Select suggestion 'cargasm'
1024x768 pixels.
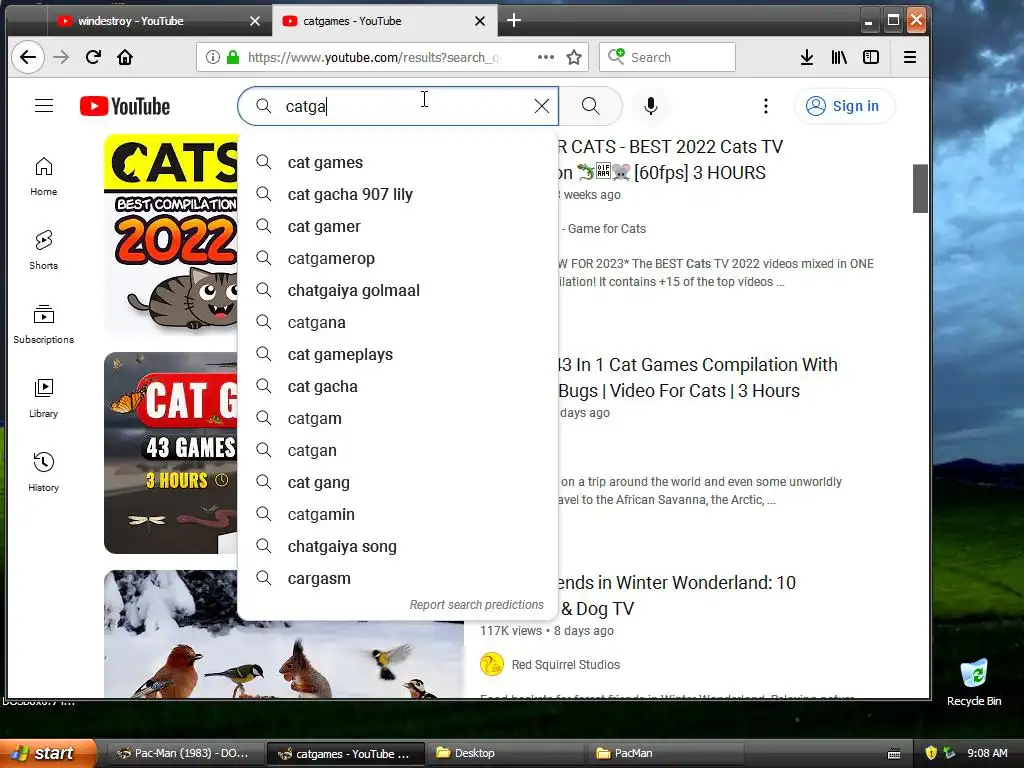coord(398,579)
